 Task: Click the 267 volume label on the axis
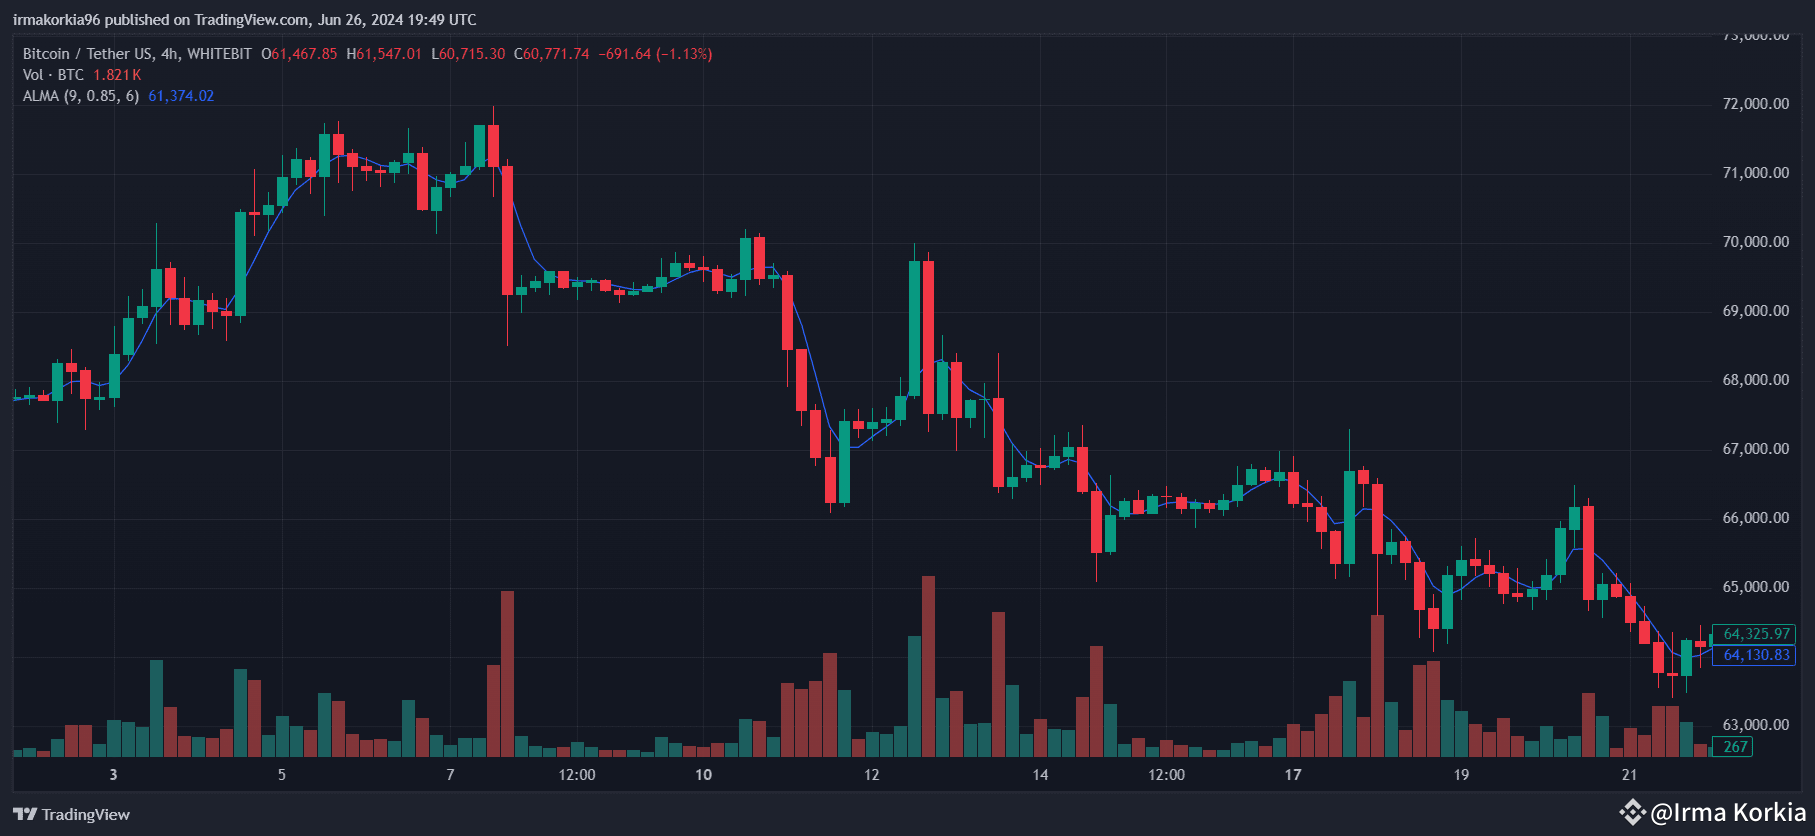[1735, 746]
